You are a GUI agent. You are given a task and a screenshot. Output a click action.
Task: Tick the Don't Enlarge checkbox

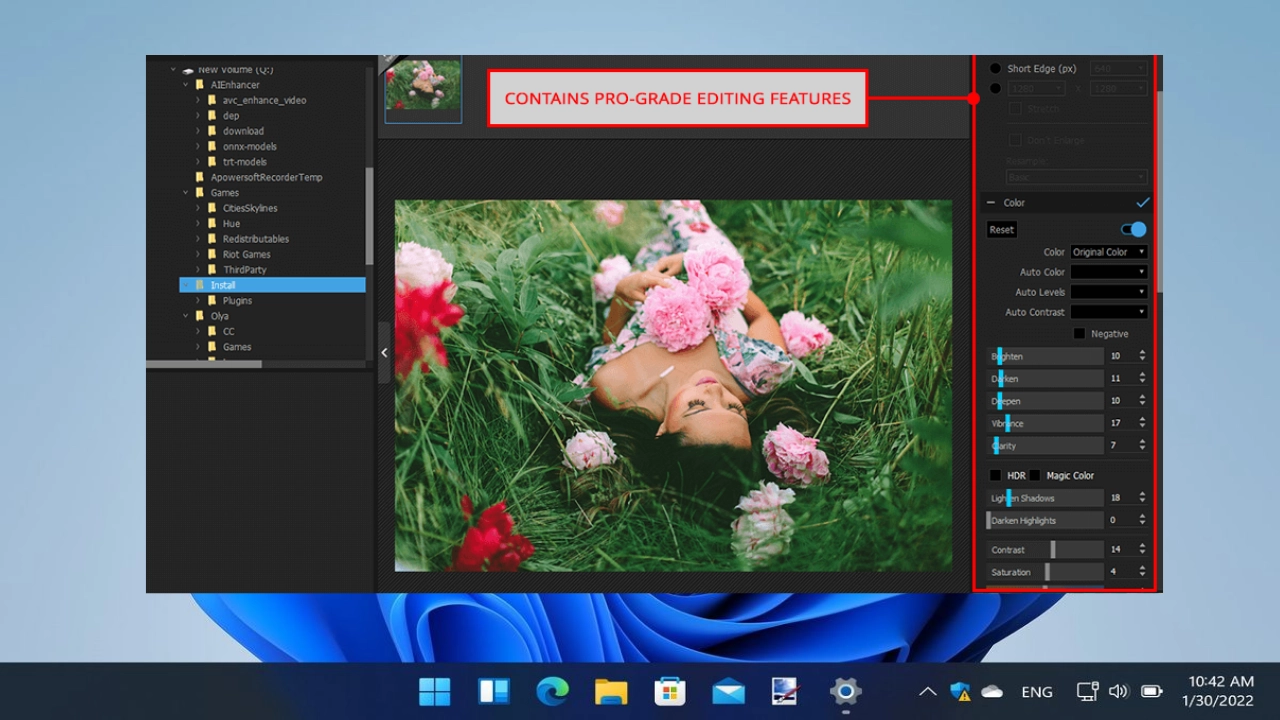click(1015, 141)
